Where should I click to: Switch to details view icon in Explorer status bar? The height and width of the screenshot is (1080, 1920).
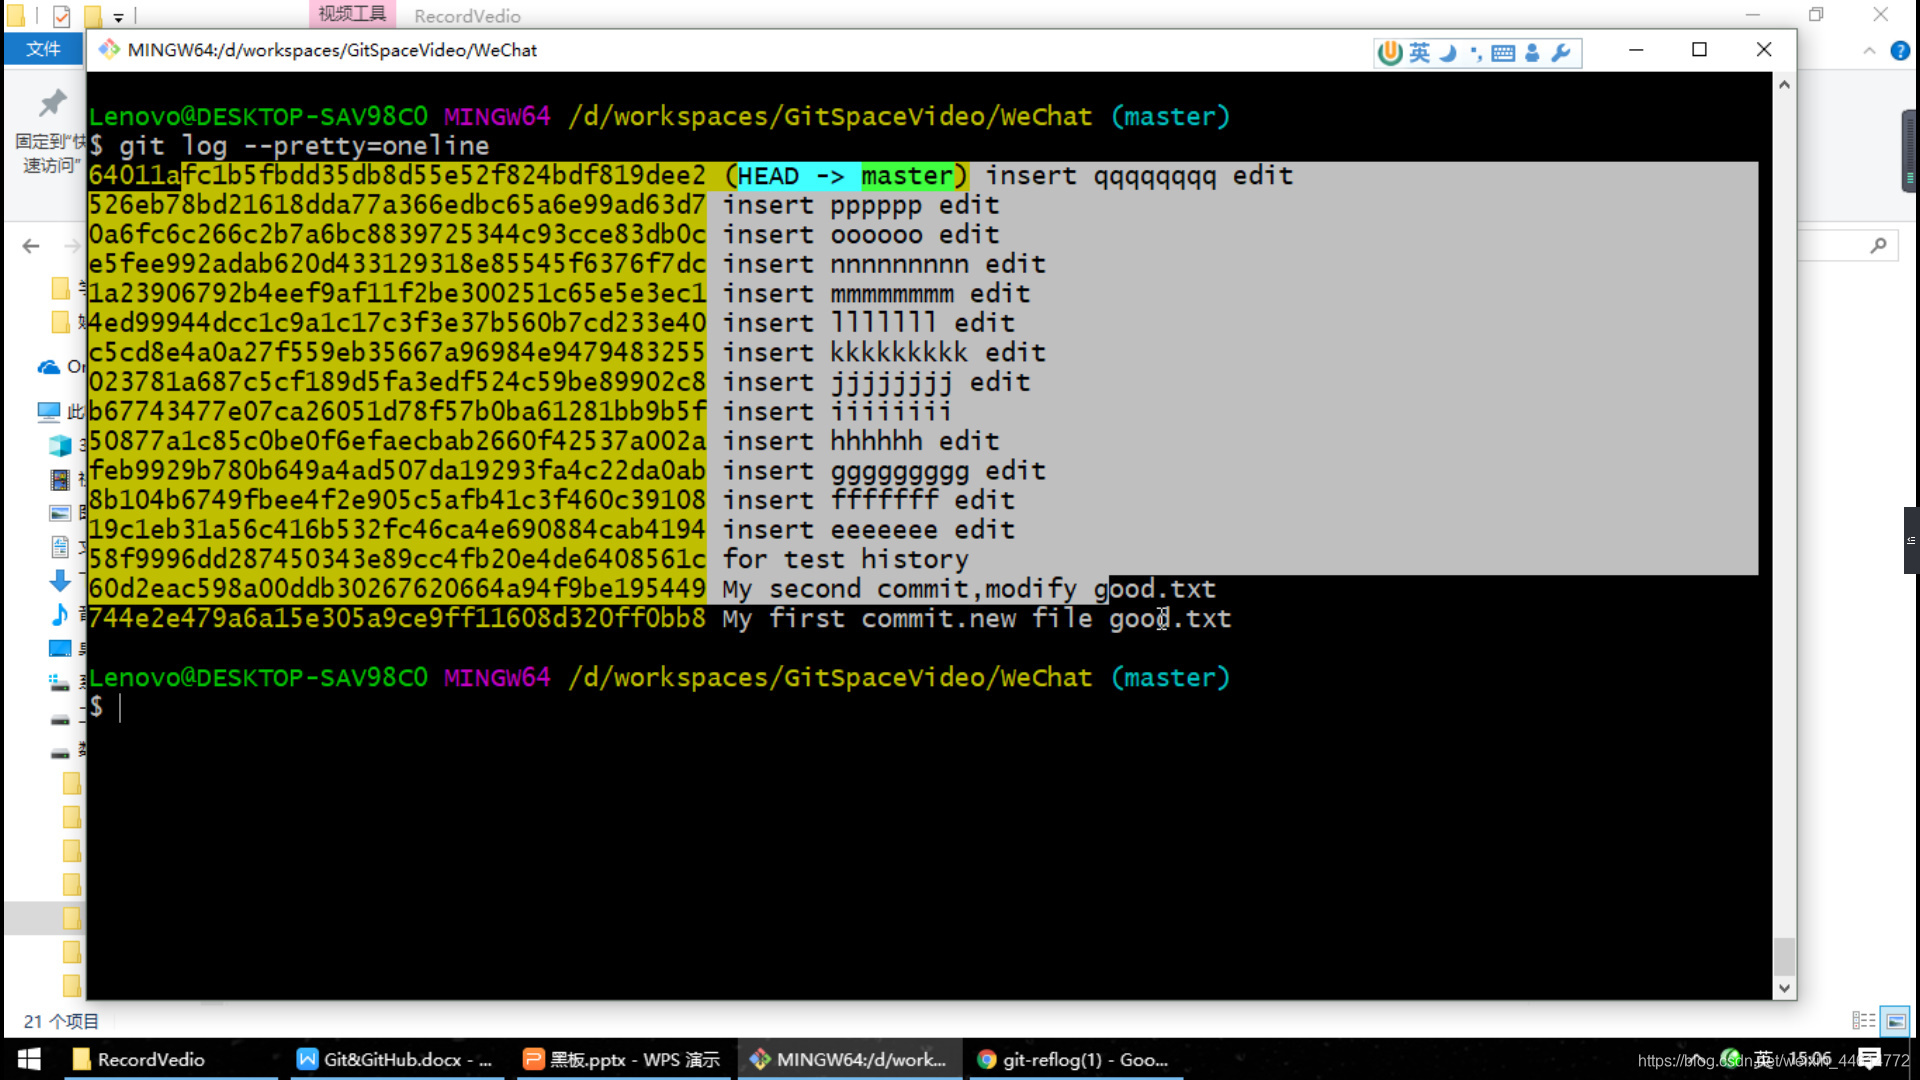1864,1021
